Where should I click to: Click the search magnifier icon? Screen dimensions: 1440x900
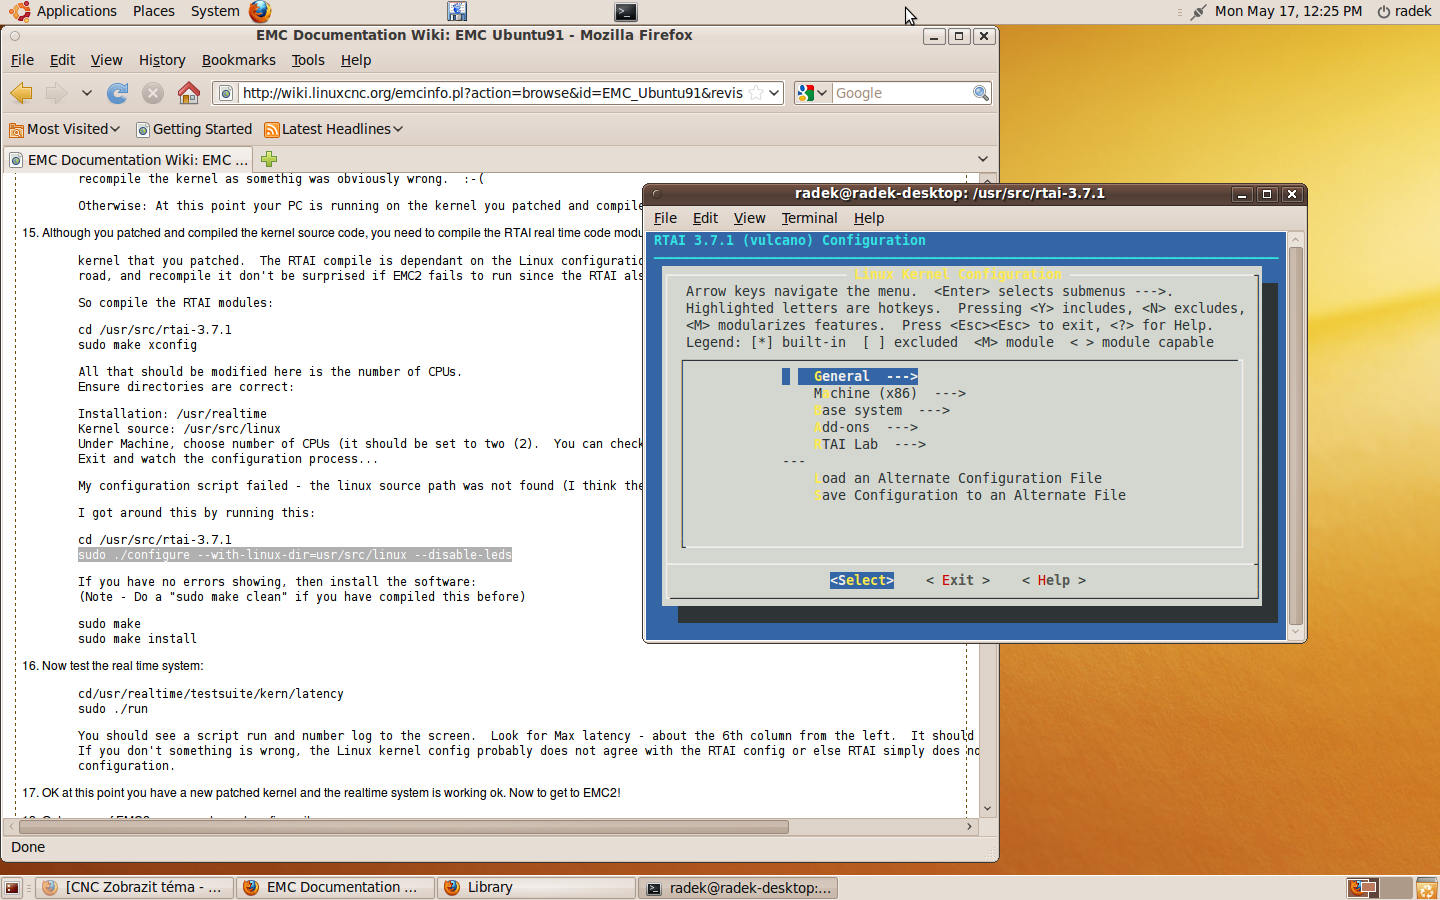click(980, 93)
